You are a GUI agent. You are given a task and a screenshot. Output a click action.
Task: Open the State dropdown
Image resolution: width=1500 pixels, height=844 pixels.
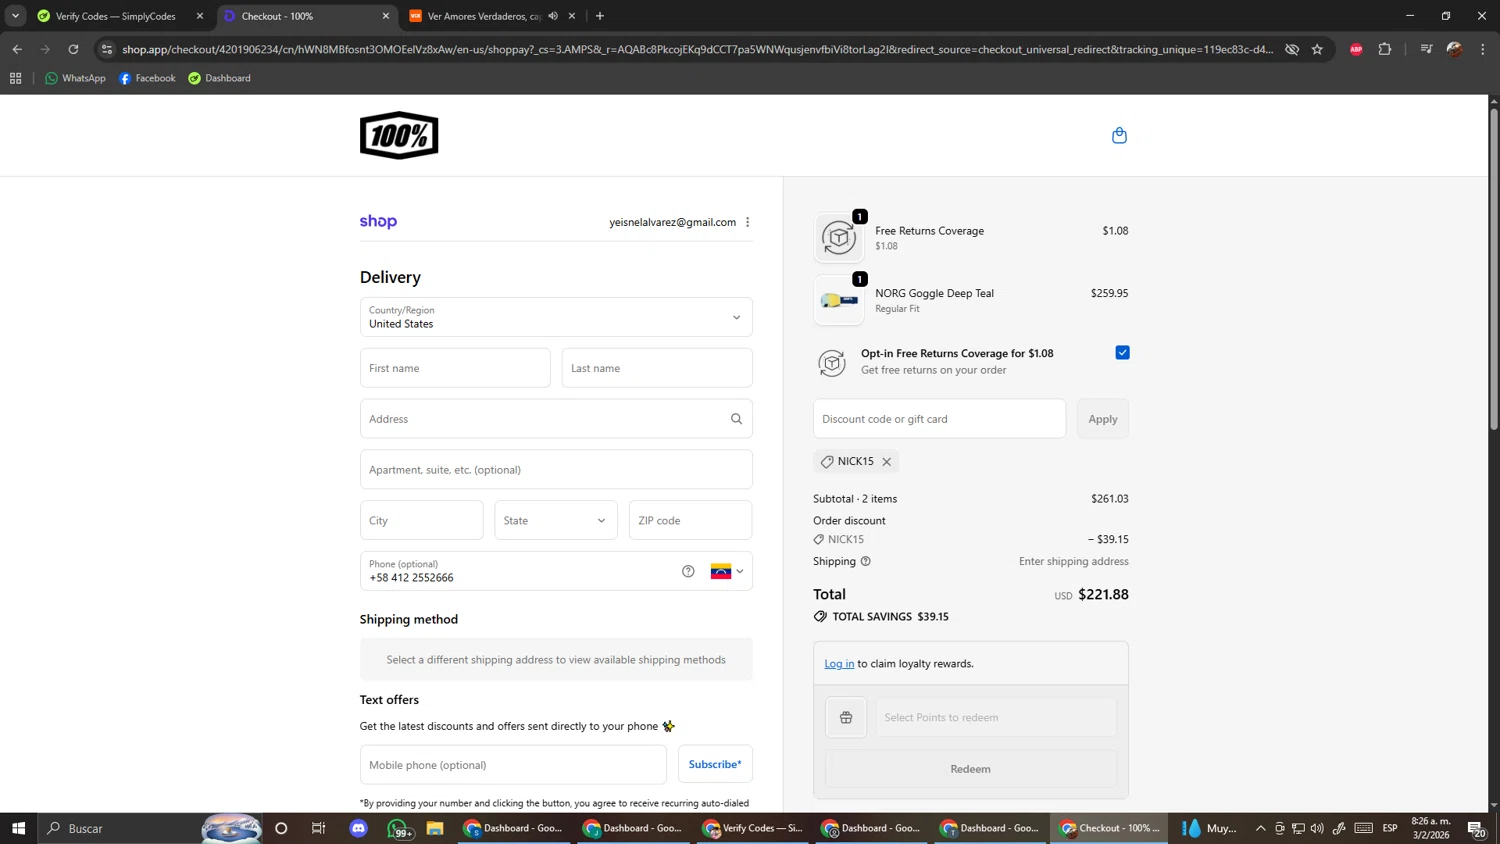click(x=556, y=520)
